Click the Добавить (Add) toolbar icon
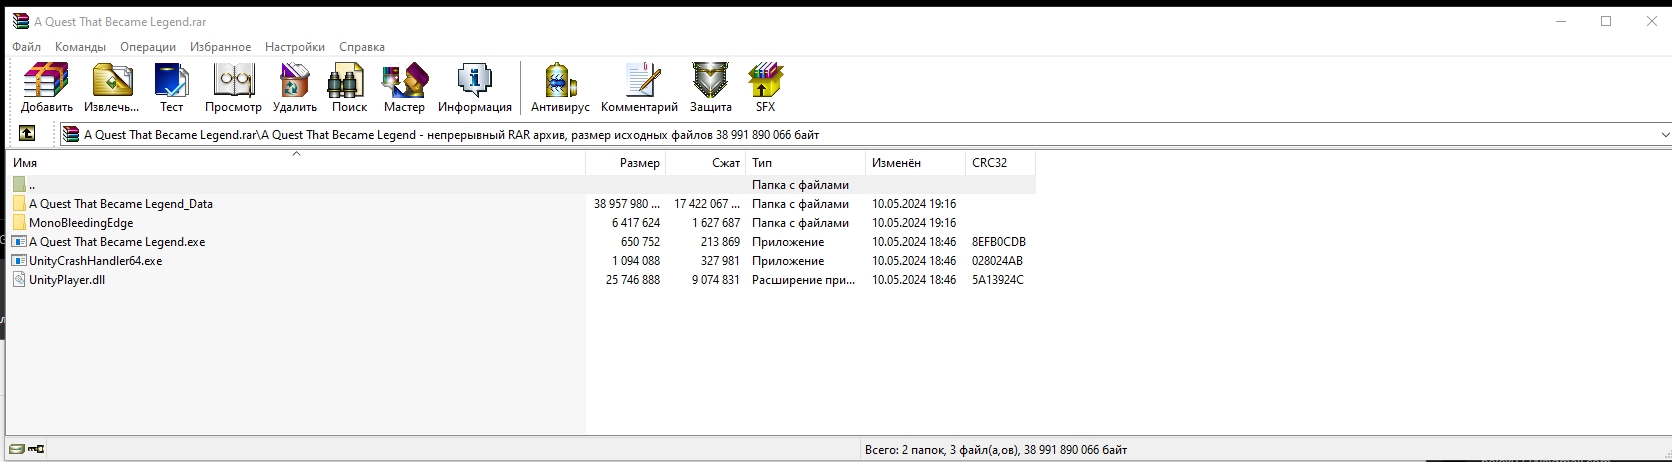Image resolution: width=1672 pixels, height=462 pixels. click(x=46, y=87)
